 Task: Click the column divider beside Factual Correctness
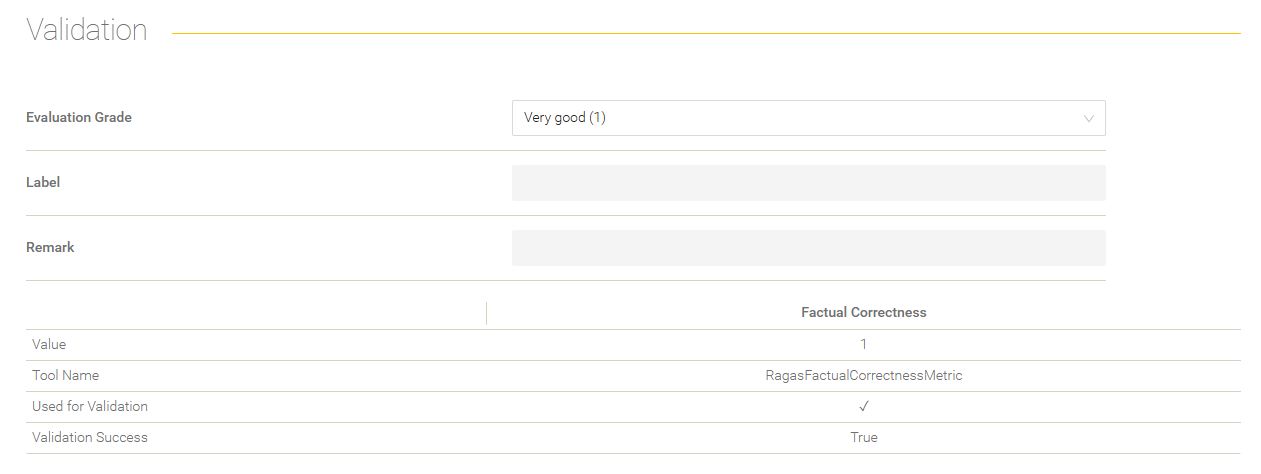pos(486,313)
